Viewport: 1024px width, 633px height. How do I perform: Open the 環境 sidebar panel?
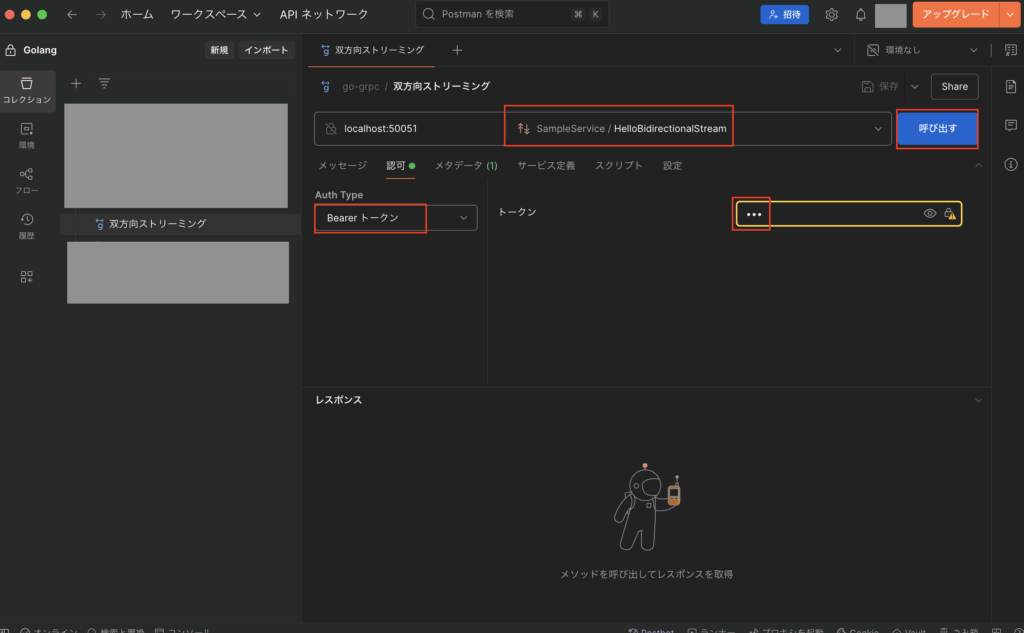pyautogui.click(x=27, y=136)
